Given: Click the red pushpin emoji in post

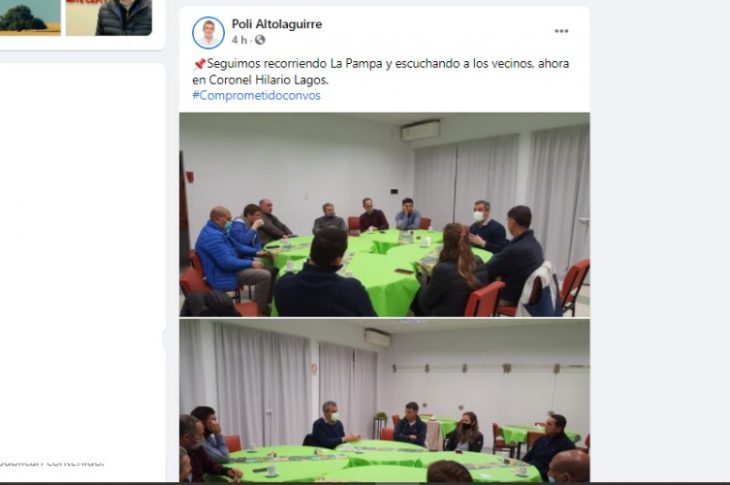Looking at the screenshot, I should [199, 64].
